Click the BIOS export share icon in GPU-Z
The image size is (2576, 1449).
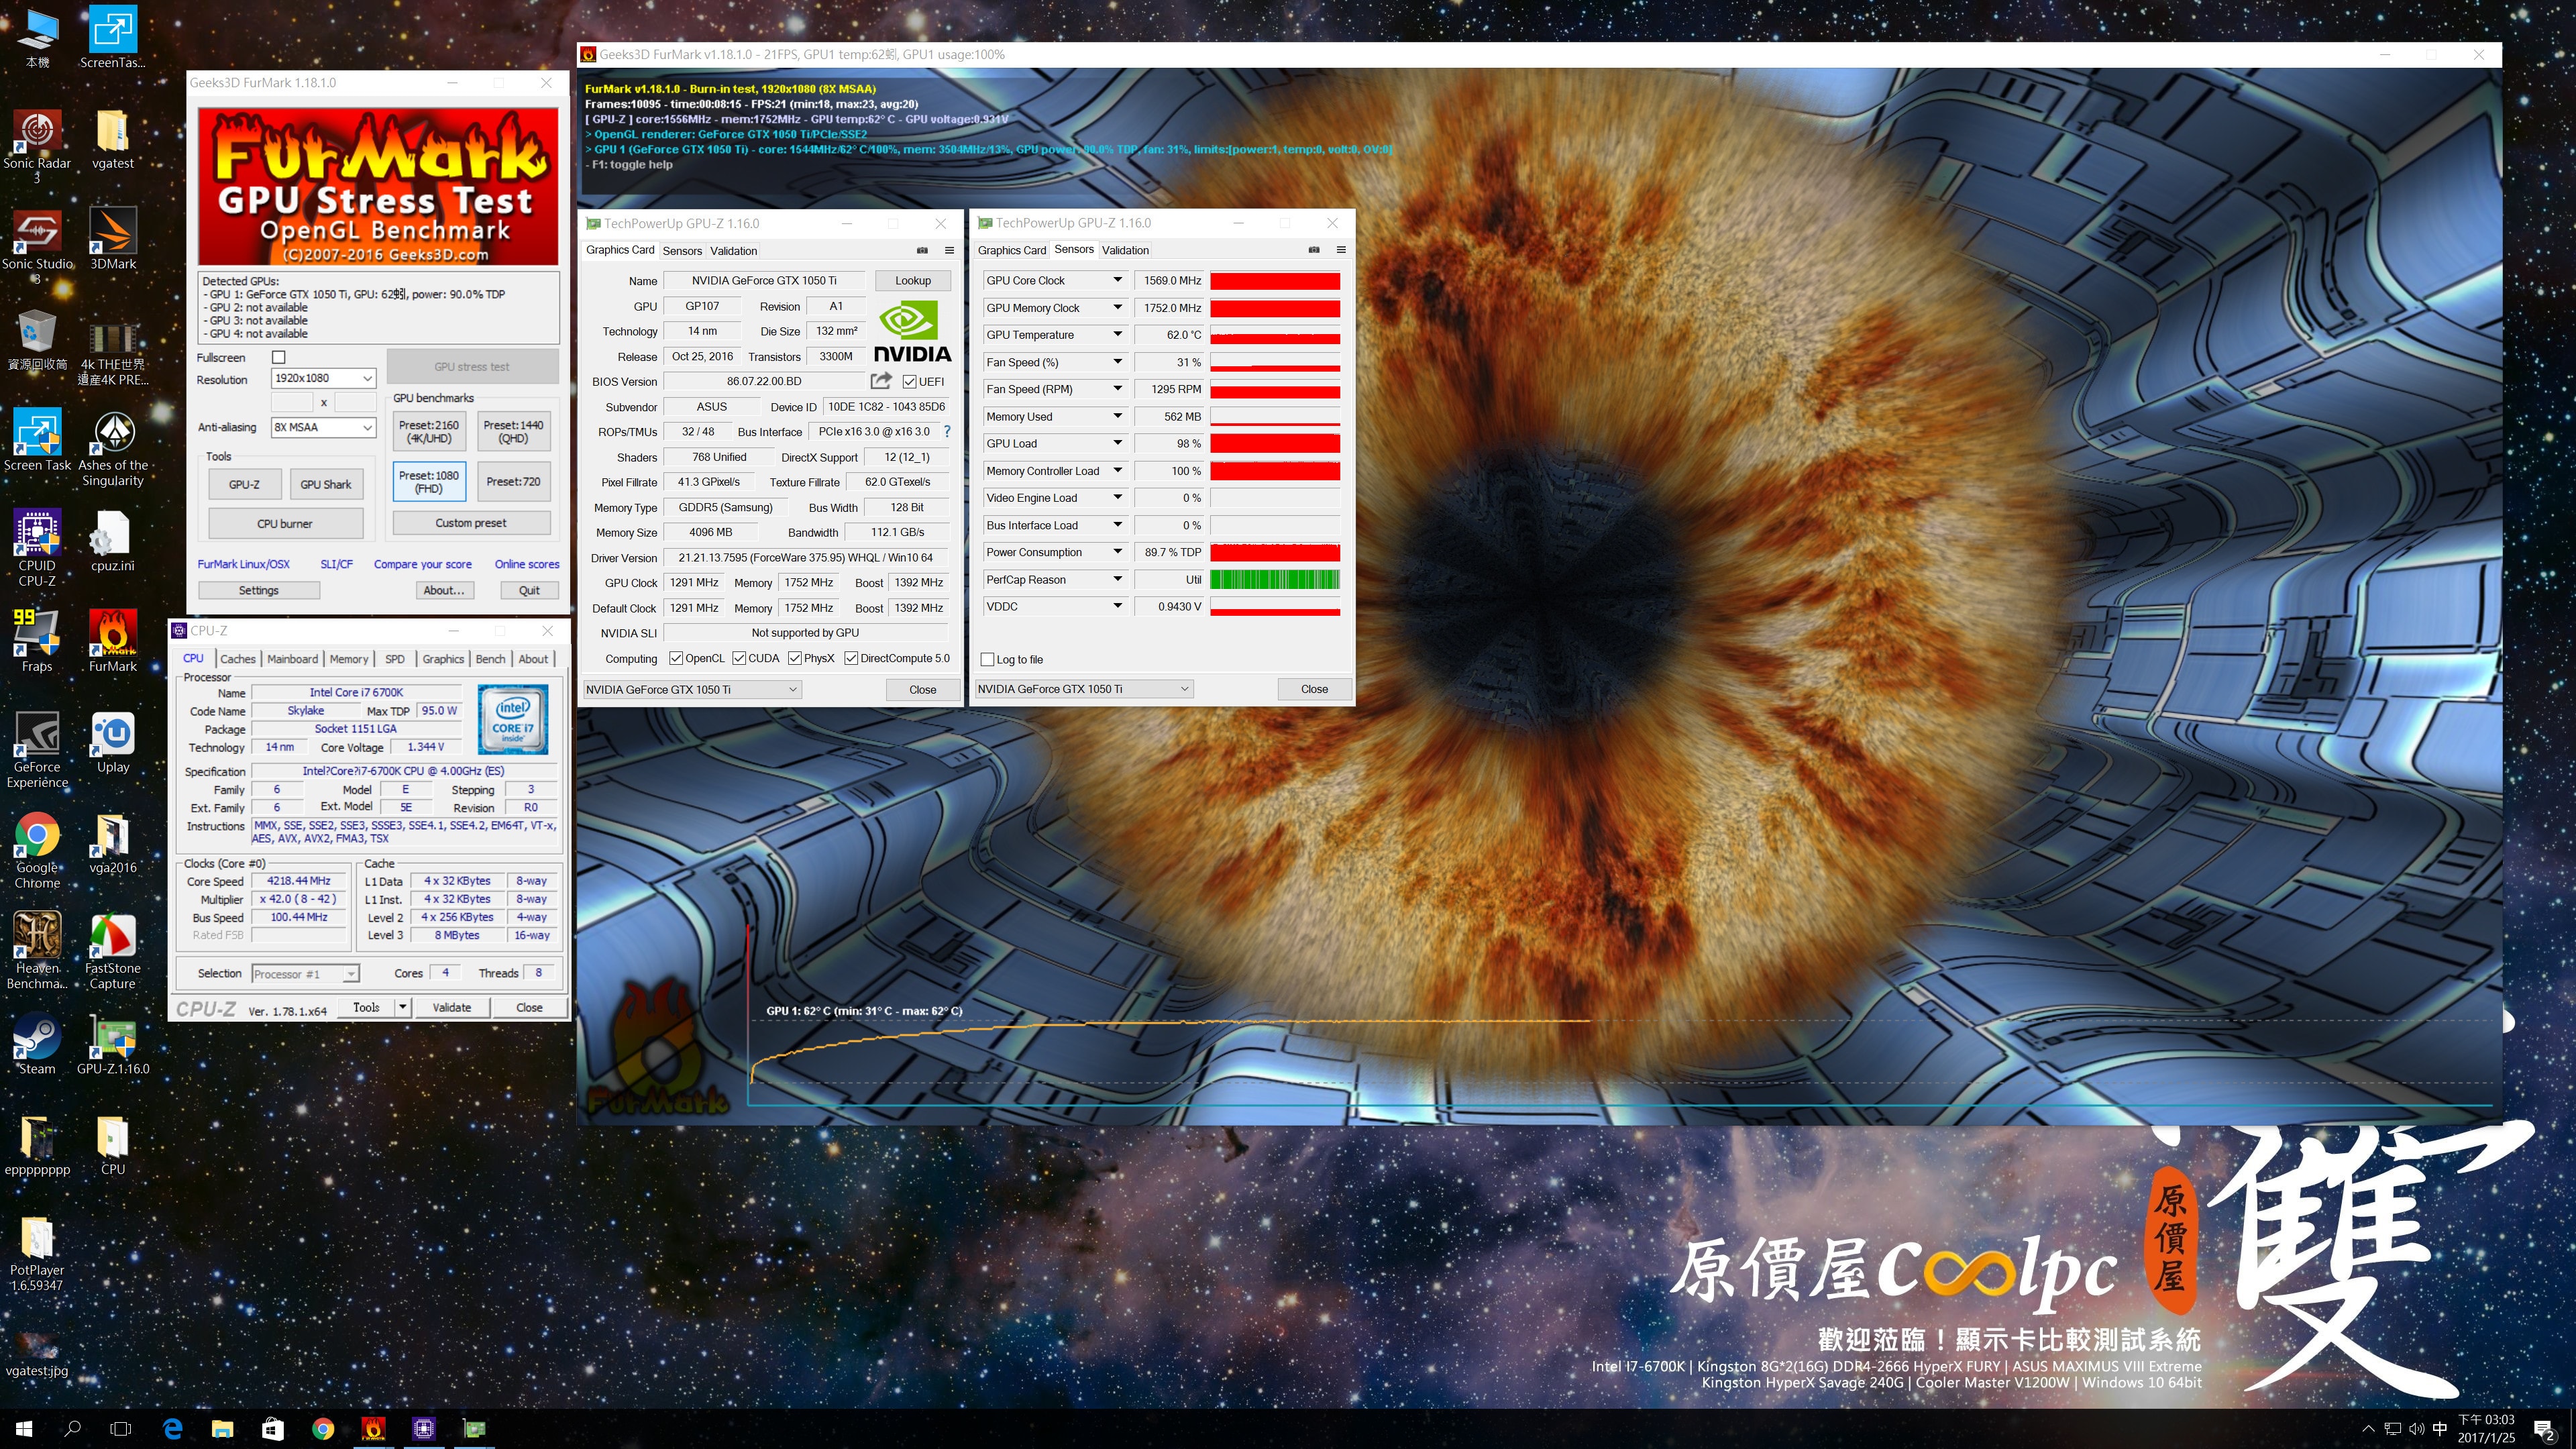881,381
